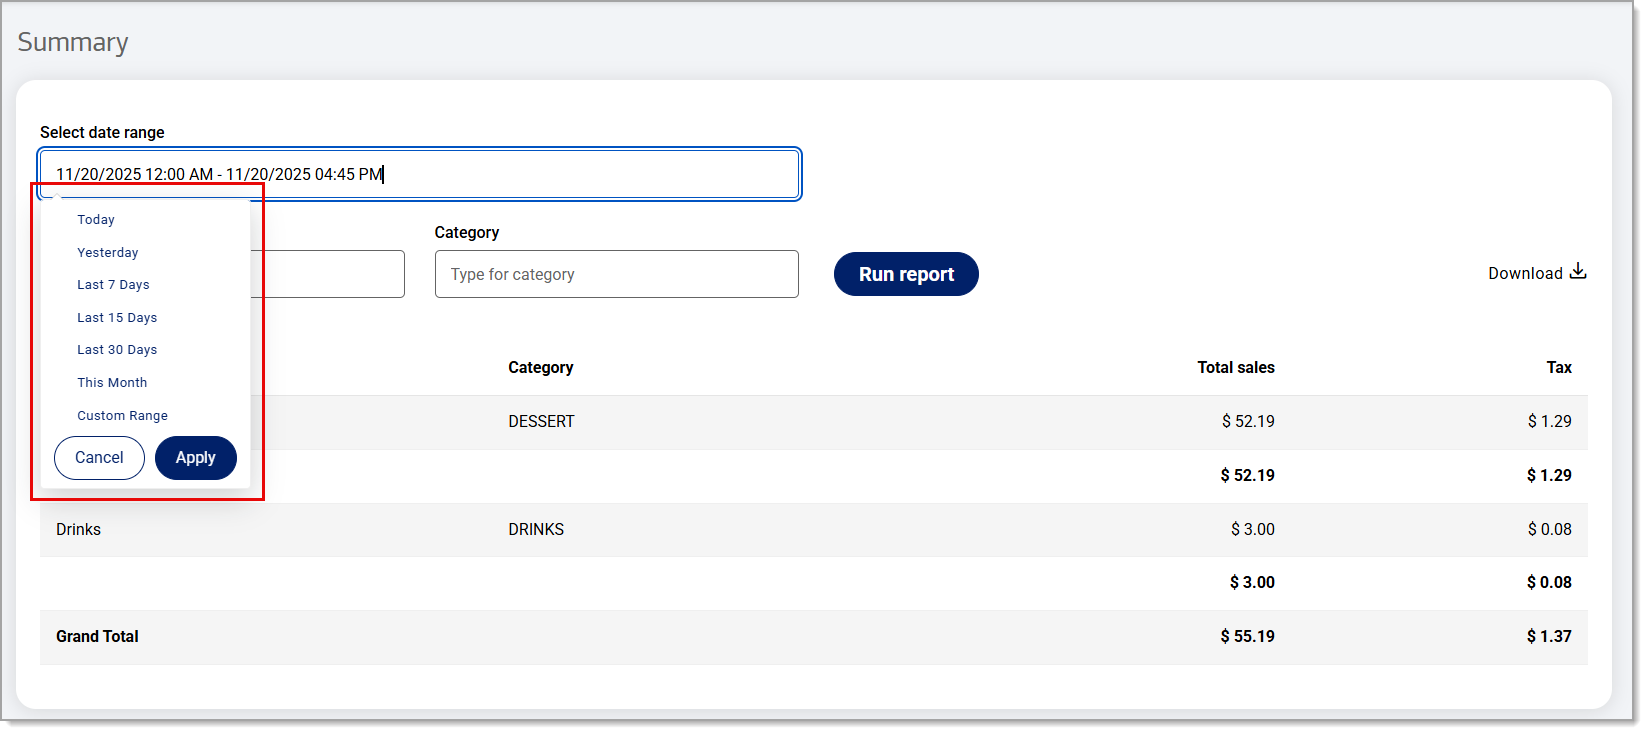Click the Drinks row name
1646x733 pixels.
(78, 530)
